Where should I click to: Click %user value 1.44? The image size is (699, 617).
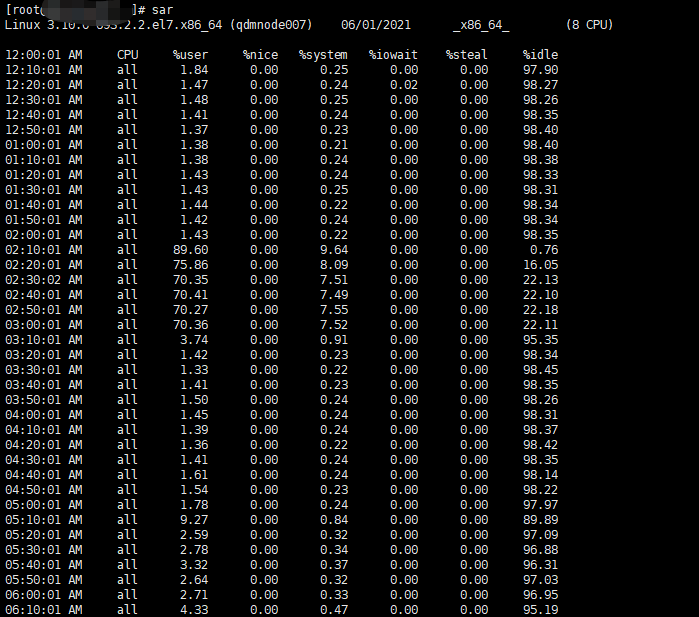coord(194,205)
